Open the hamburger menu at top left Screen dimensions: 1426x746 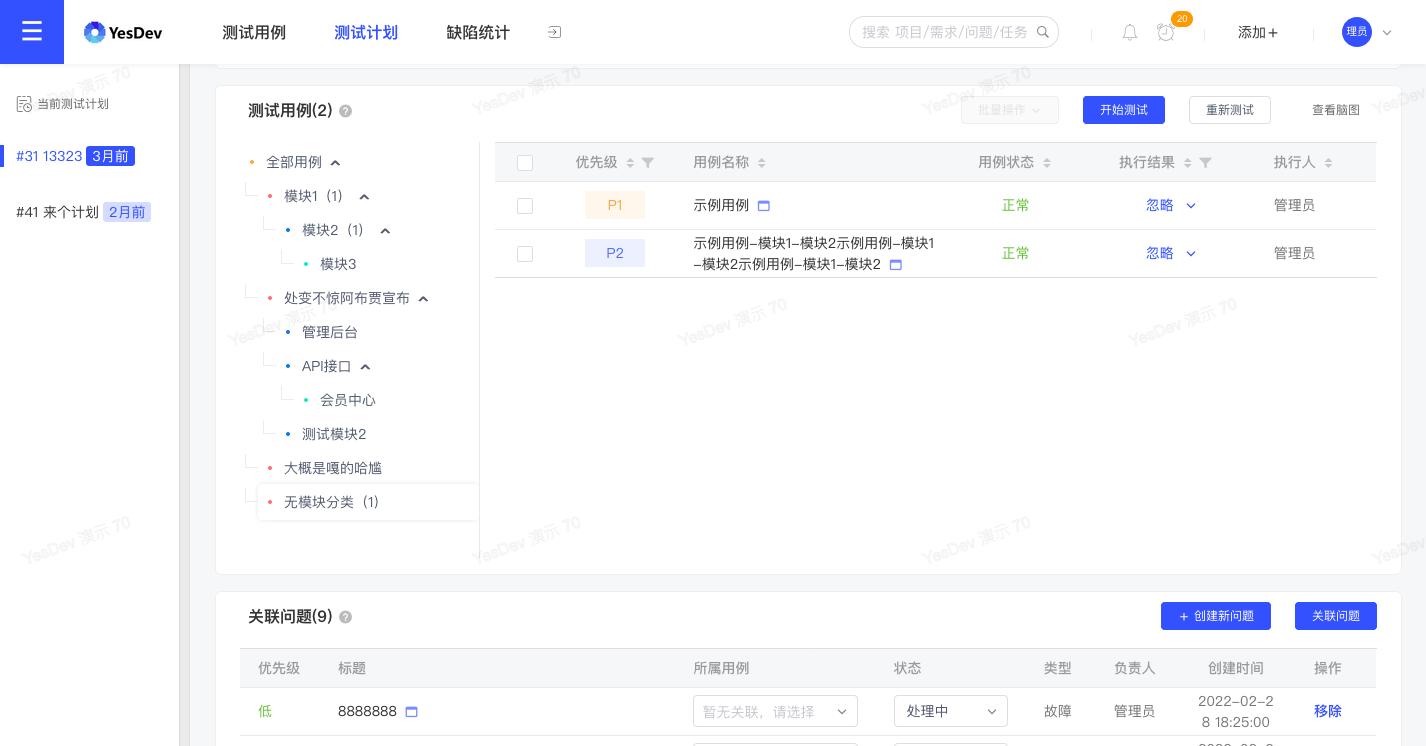point(32,31)
